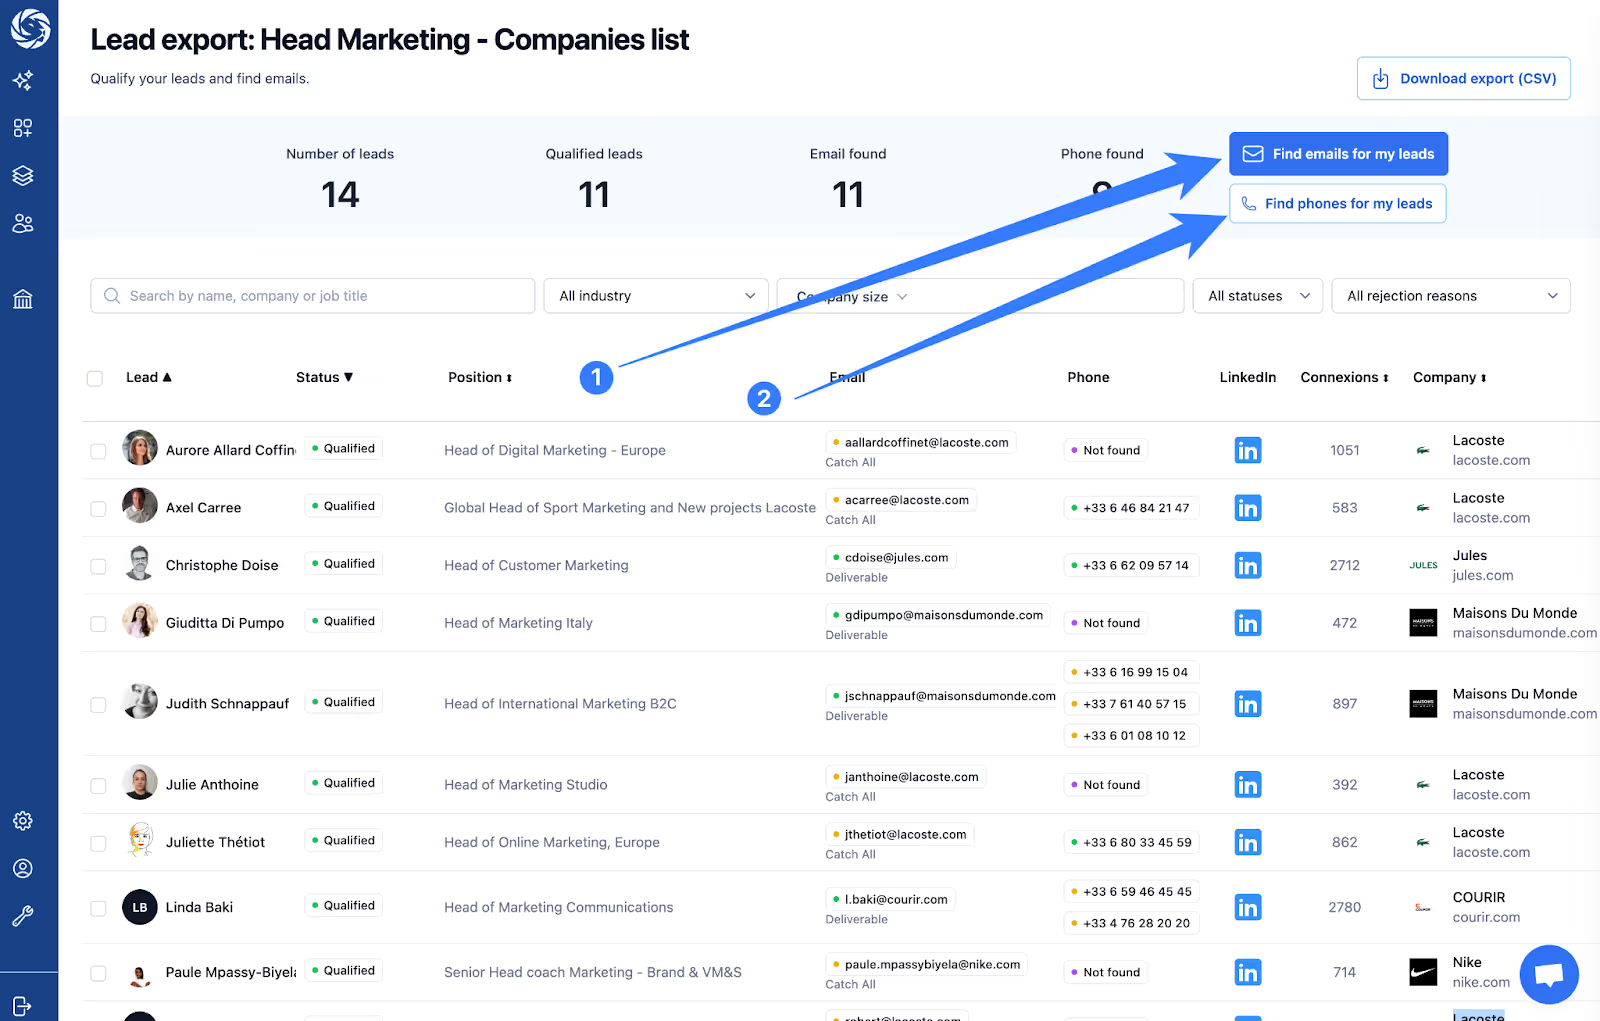1600x1021 pixels.
Task: Open the stacked layers icon in sidebar
Action: pos(23,176)
